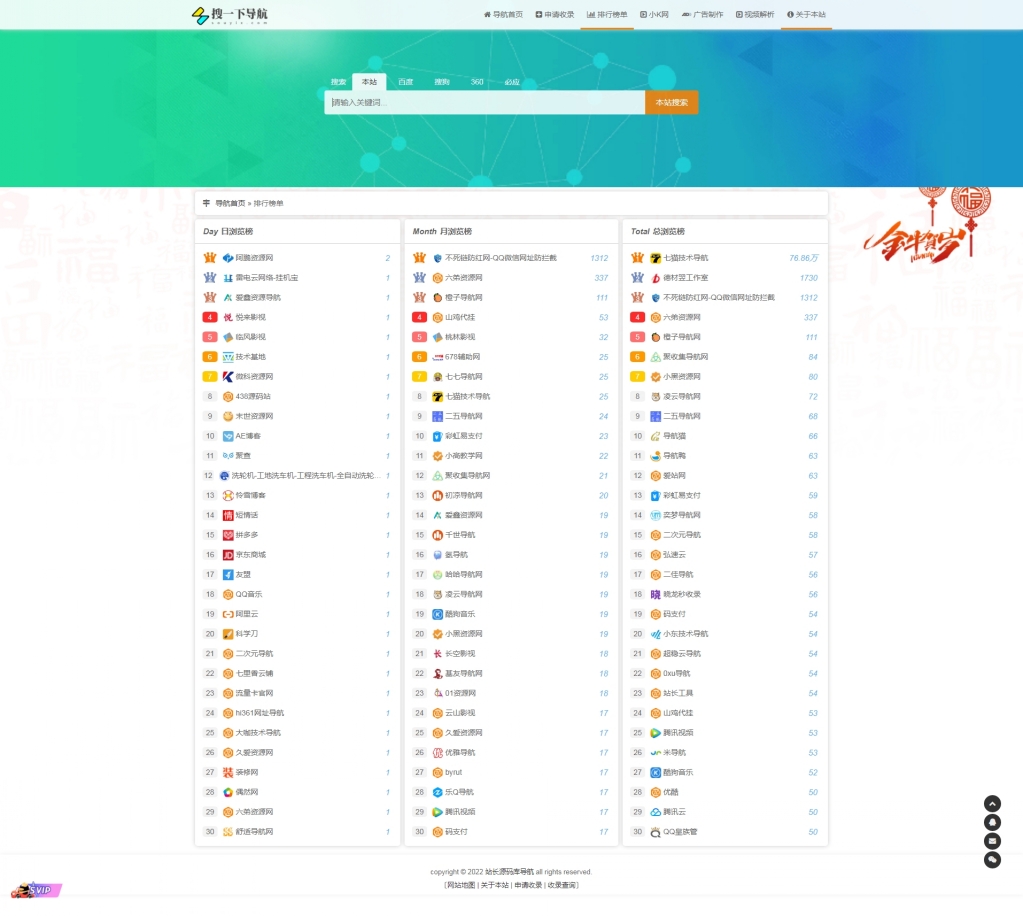Click the email envelope floating button
Image resolution: width=1023 pixels, height=916 pixels.
point(992,841)
